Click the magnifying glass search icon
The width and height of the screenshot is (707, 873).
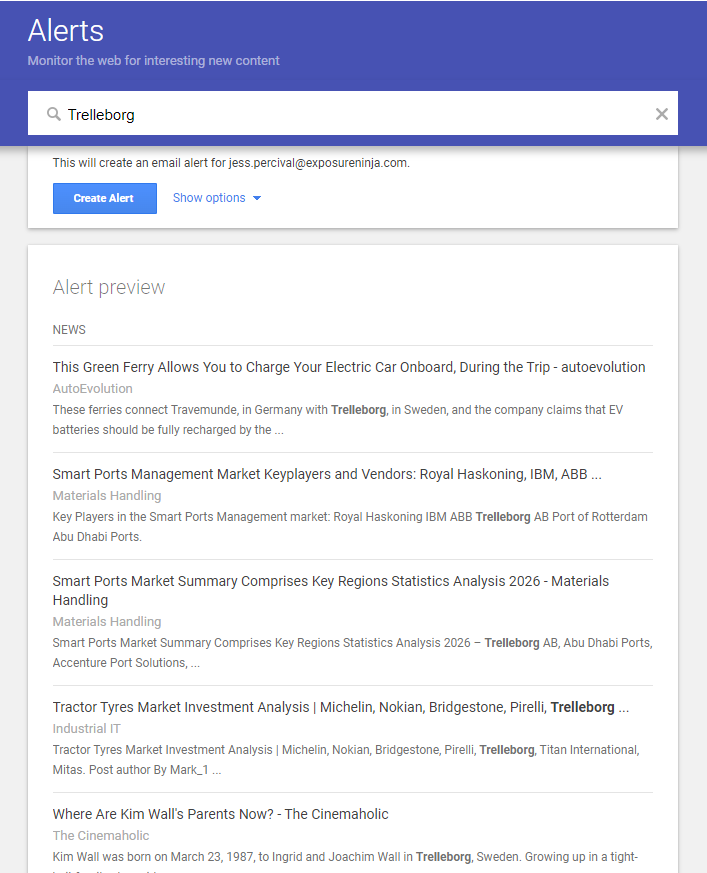54,114
